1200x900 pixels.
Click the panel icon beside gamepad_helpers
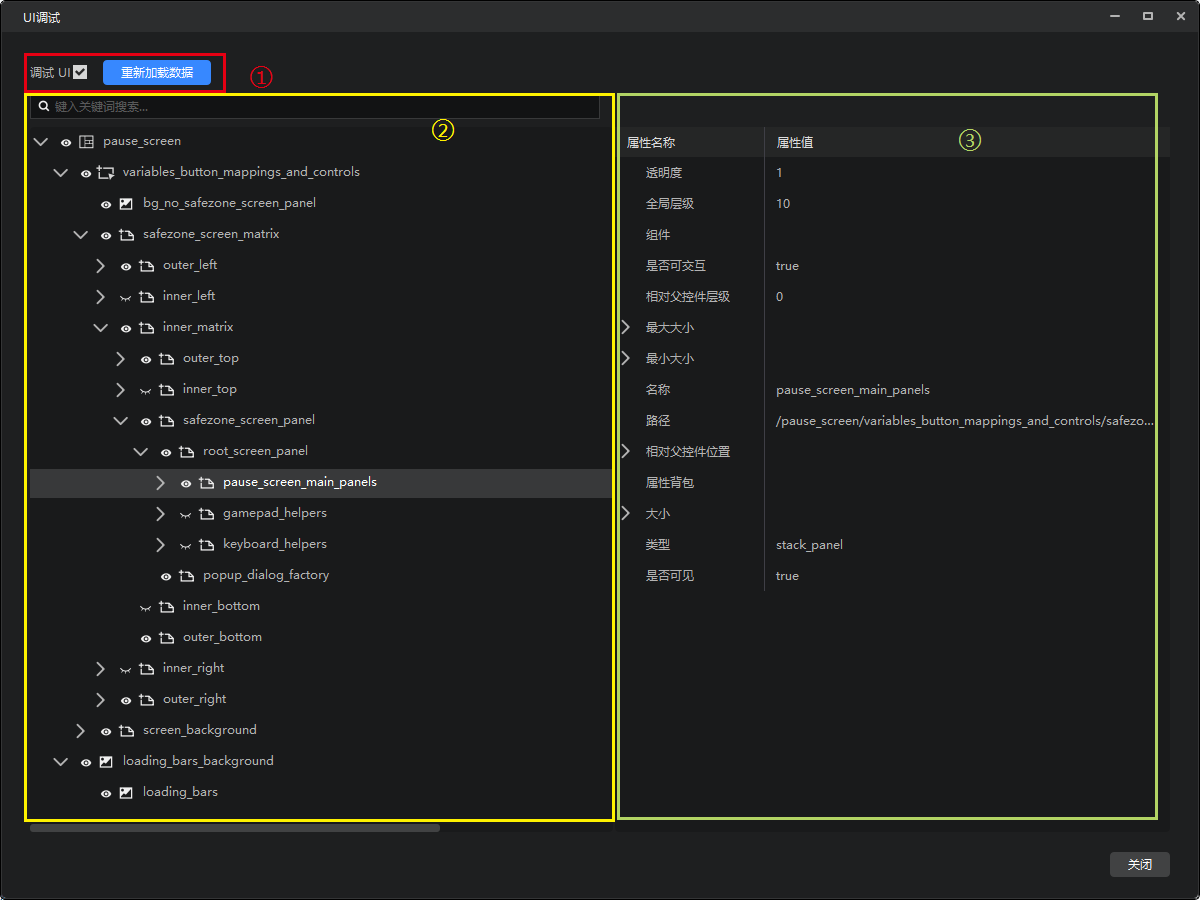(206, 514)
